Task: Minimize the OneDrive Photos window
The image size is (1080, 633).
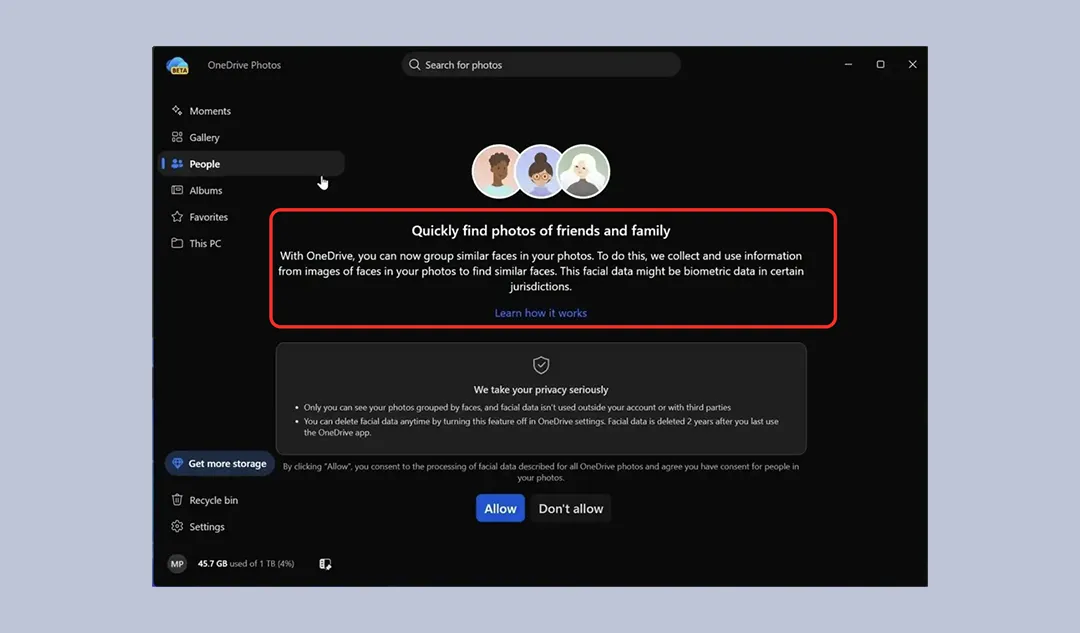Action: pos(849,64)
